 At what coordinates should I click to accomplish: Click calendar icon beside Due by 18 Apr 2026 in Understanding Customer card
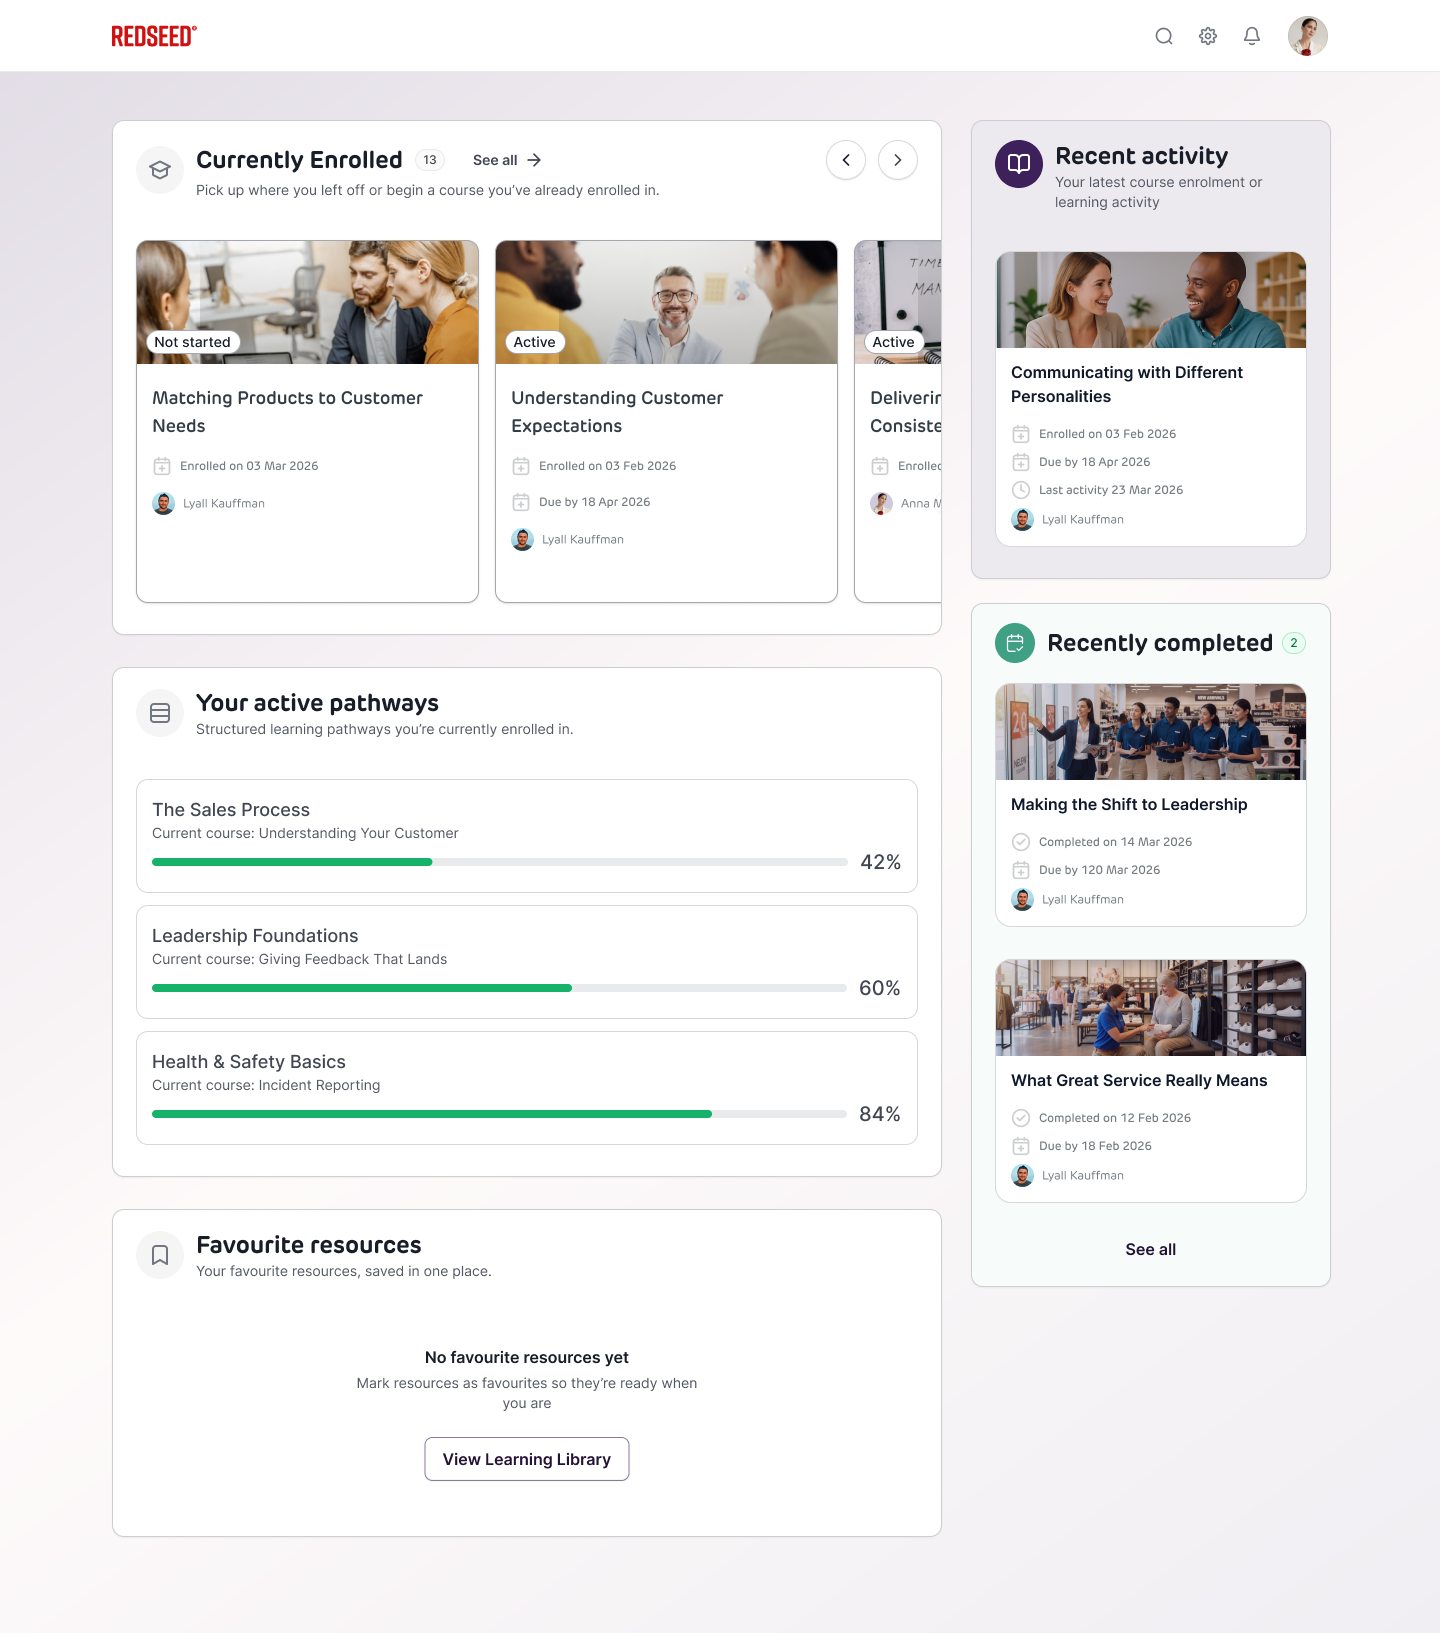pos(521,502)
